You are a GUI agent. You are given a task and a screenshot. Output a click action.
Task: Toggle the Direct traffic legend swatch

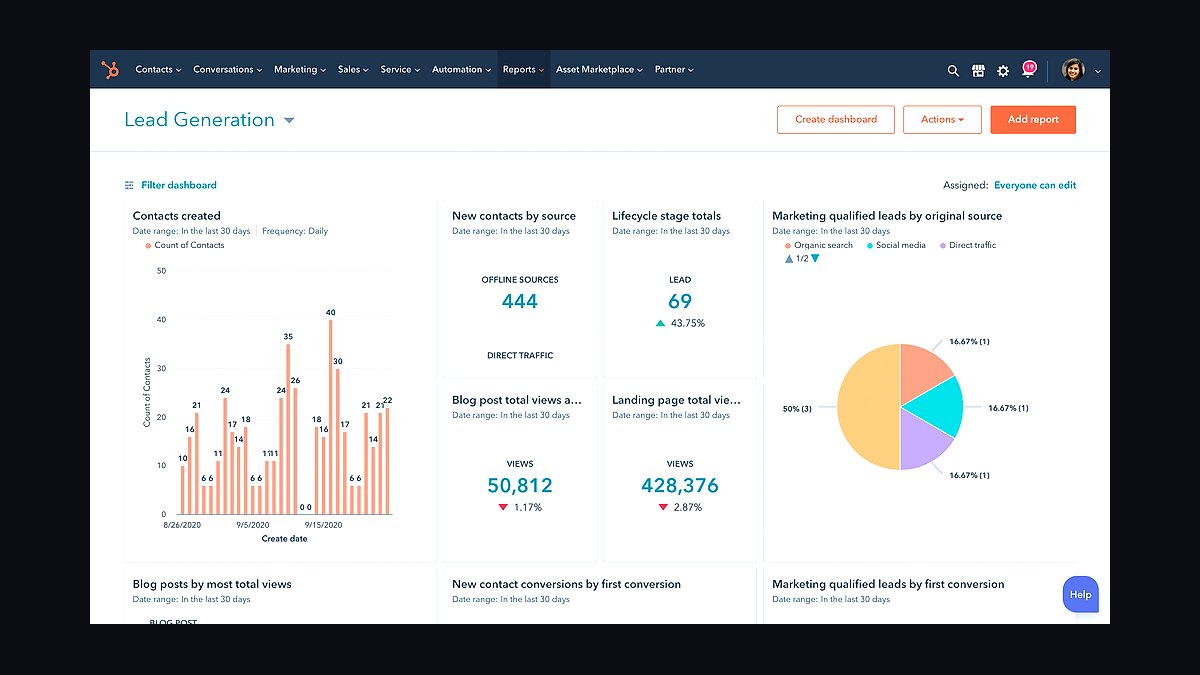click(x=943, y=245)
